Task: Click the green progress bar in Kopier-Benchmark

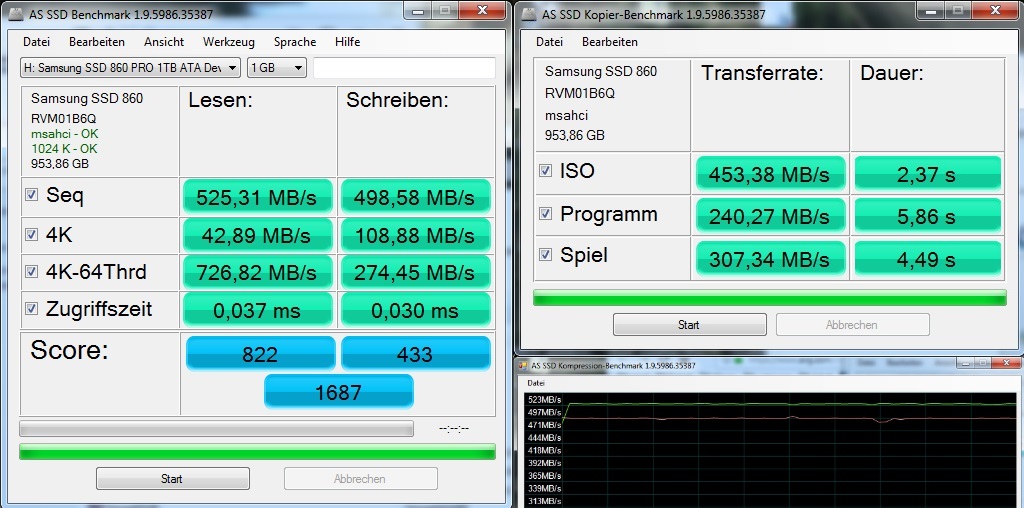Action: 770,298
